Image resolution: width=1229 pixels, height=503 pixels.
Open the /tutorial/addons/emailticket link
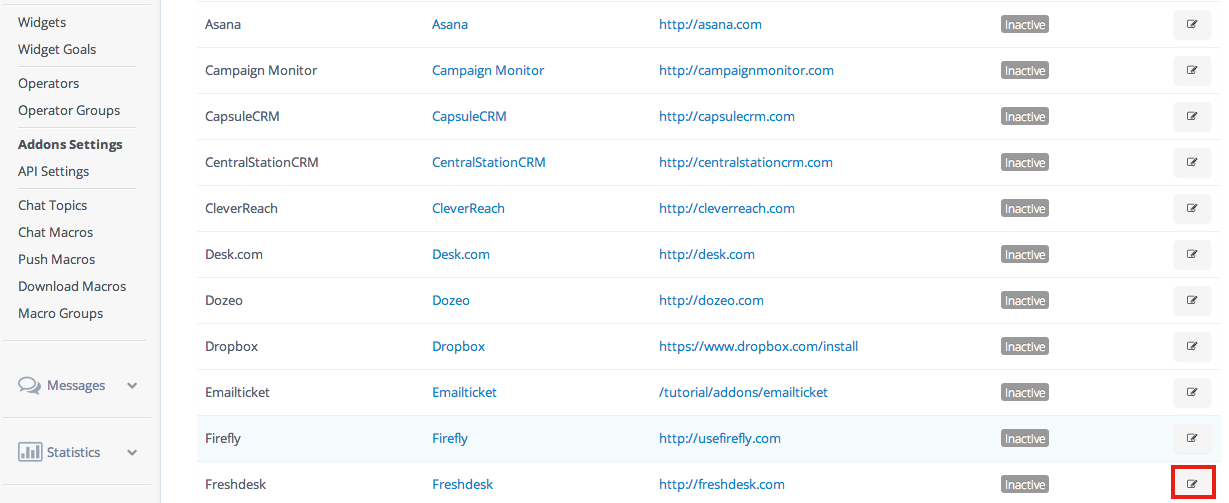pyautogui.click(x=743, y=392)
